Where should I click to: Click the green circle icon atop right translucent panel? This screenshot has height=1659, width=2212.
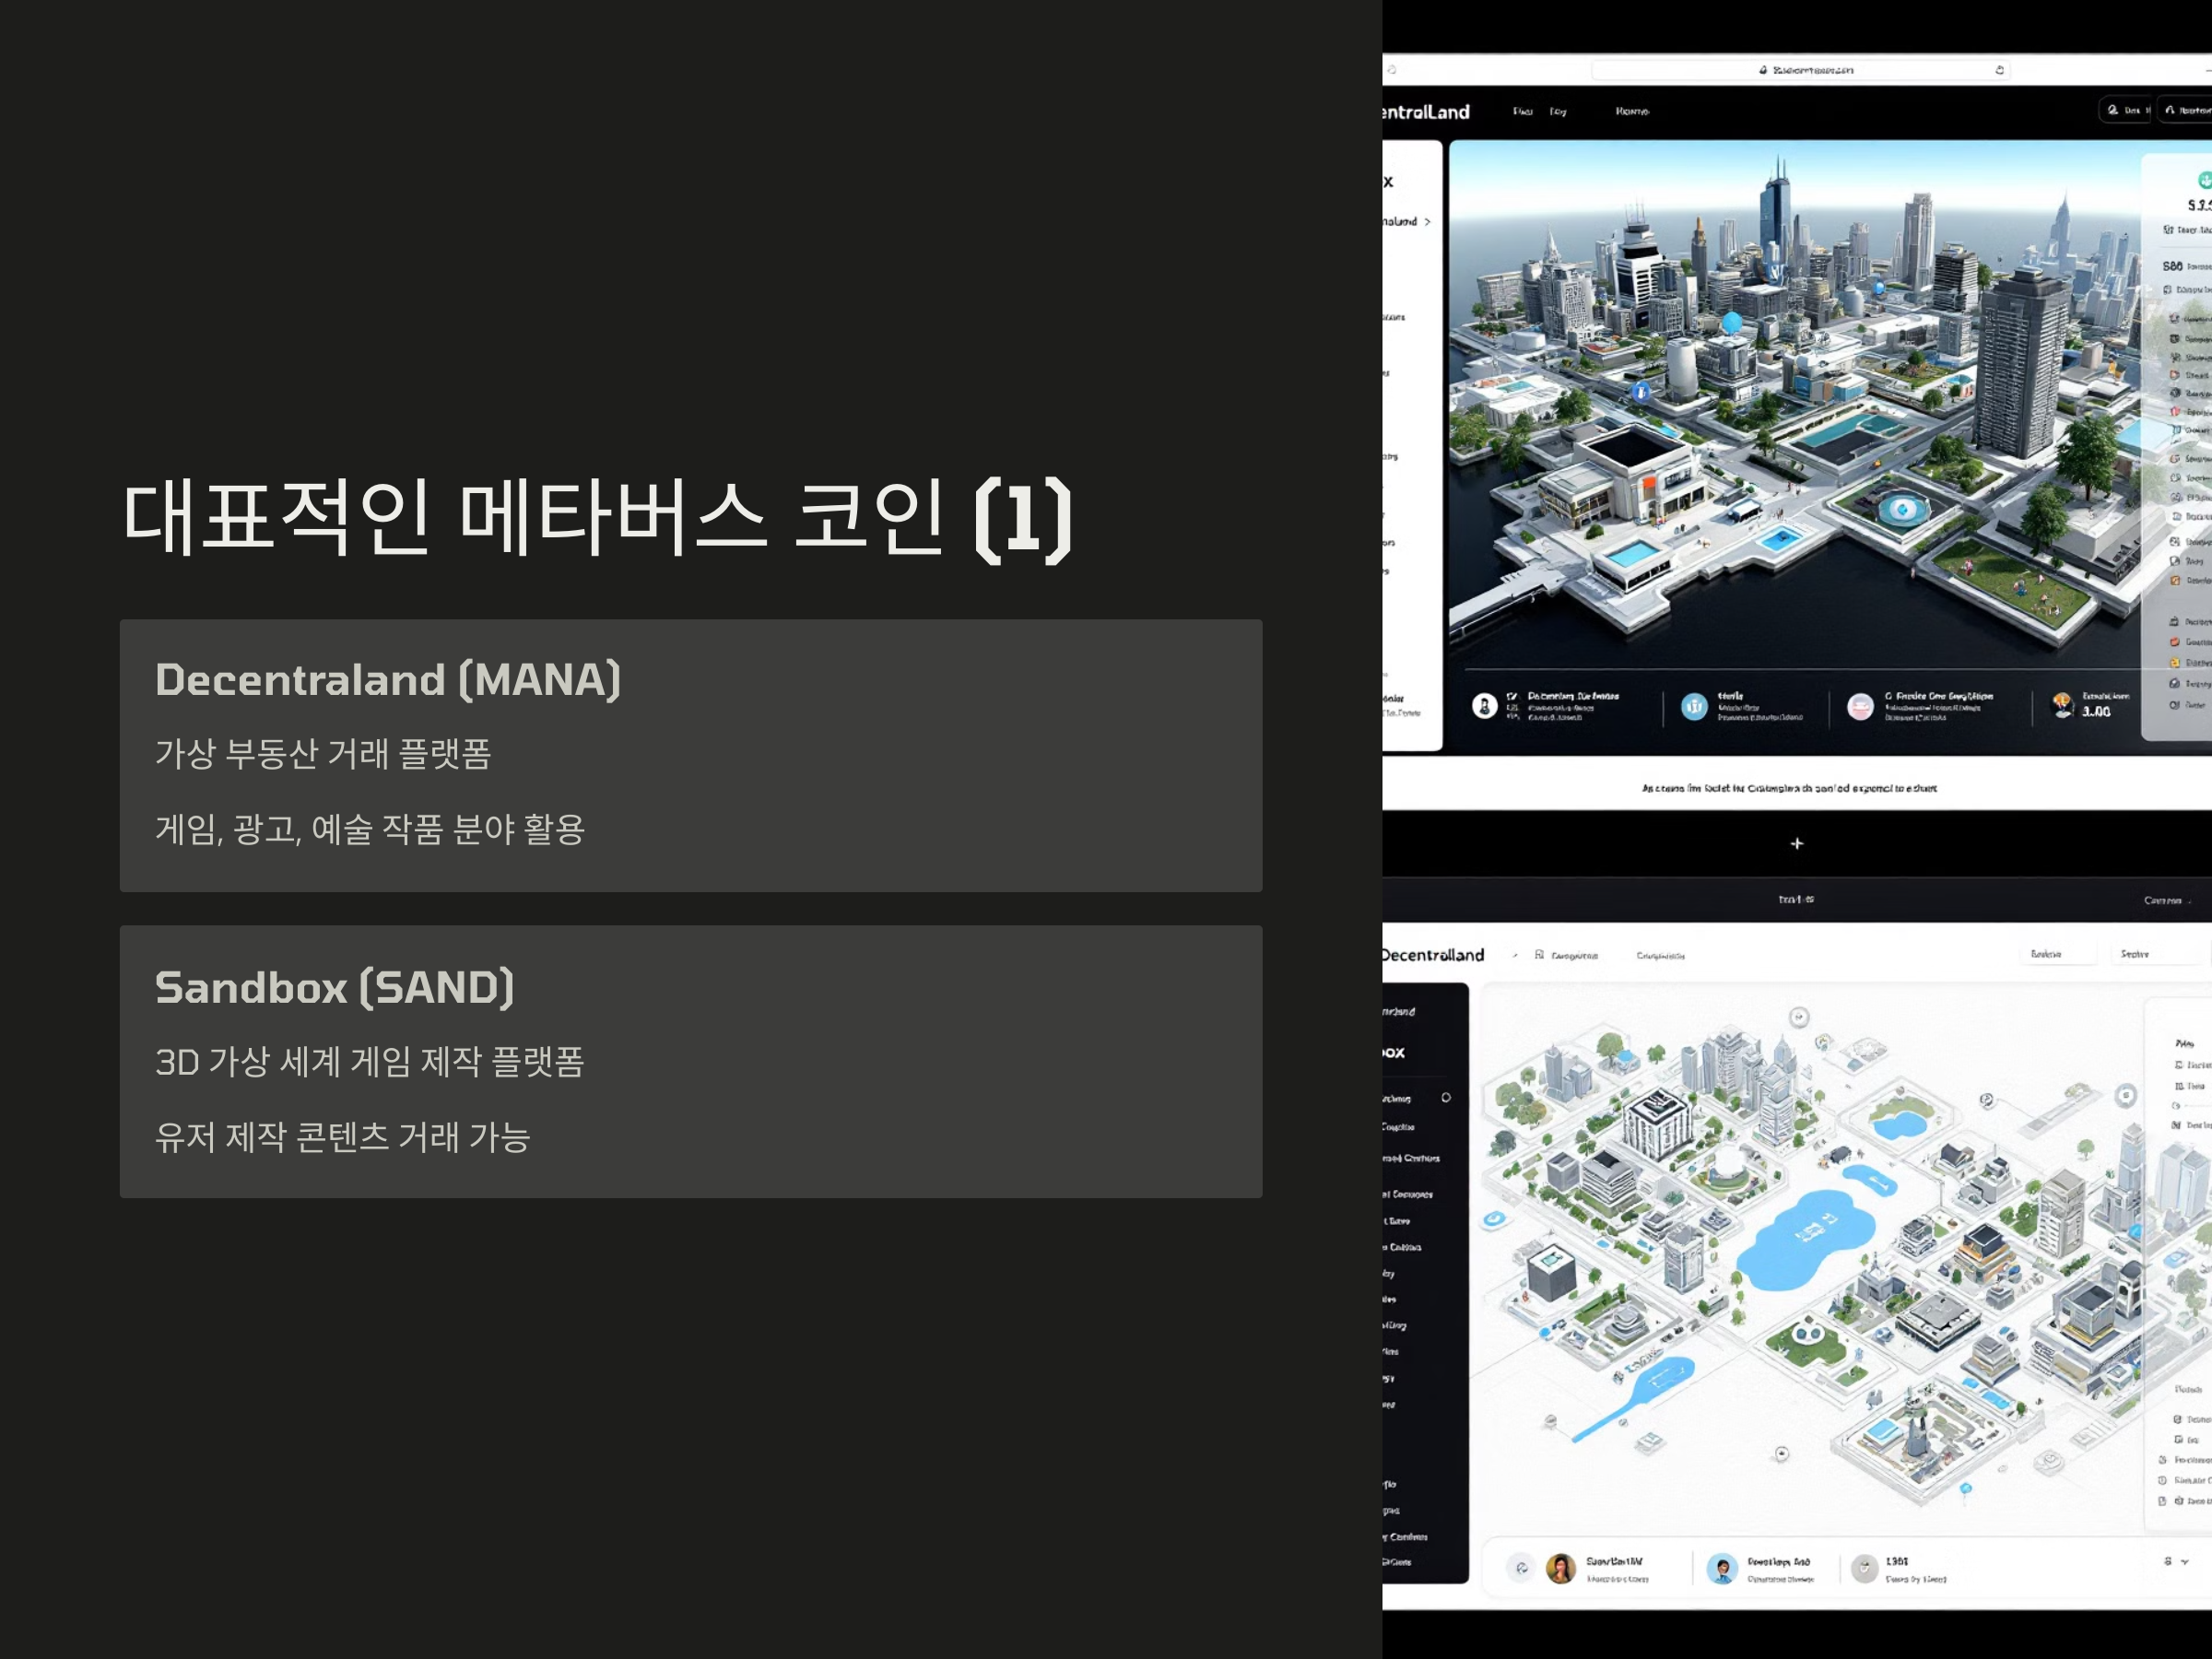[x=2204, y=180]
